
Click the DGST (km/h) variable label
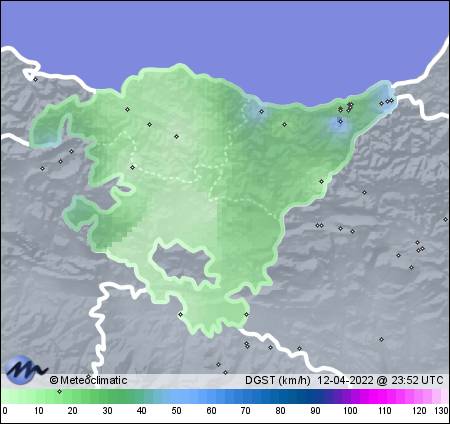(x=278, y=380)
